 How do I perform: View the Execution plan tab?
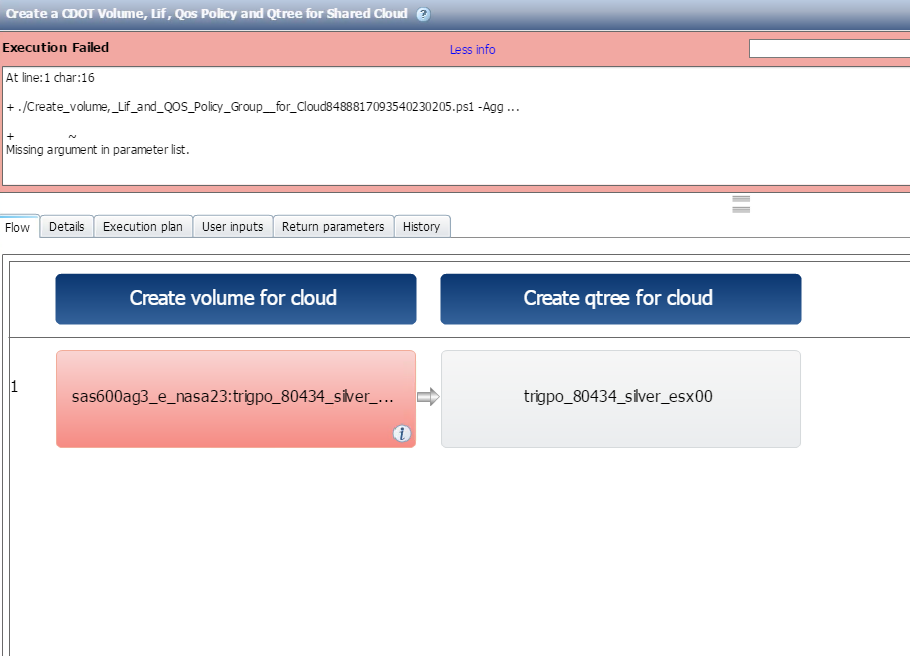tap(143, 227)
